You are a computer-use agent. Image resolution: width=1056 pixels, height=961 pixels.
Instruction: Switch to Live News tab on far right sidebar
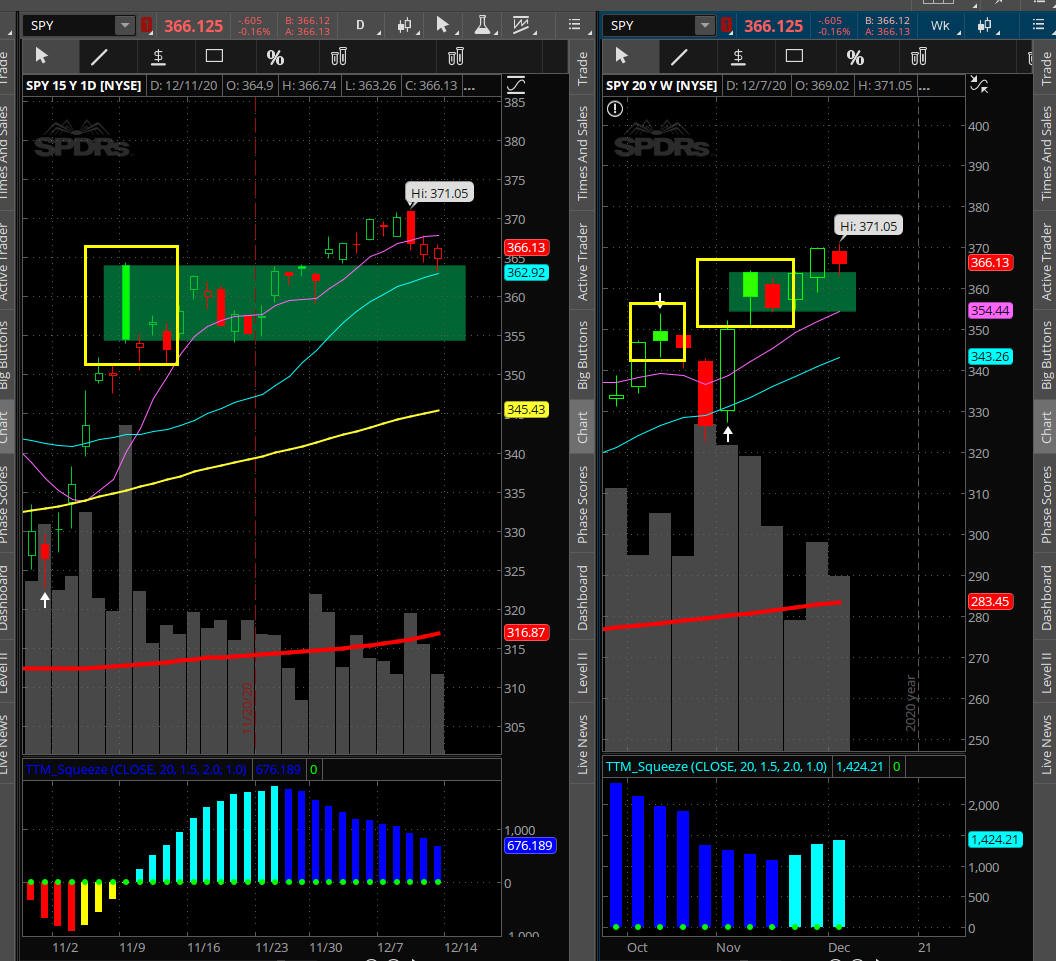[1047, 745]
